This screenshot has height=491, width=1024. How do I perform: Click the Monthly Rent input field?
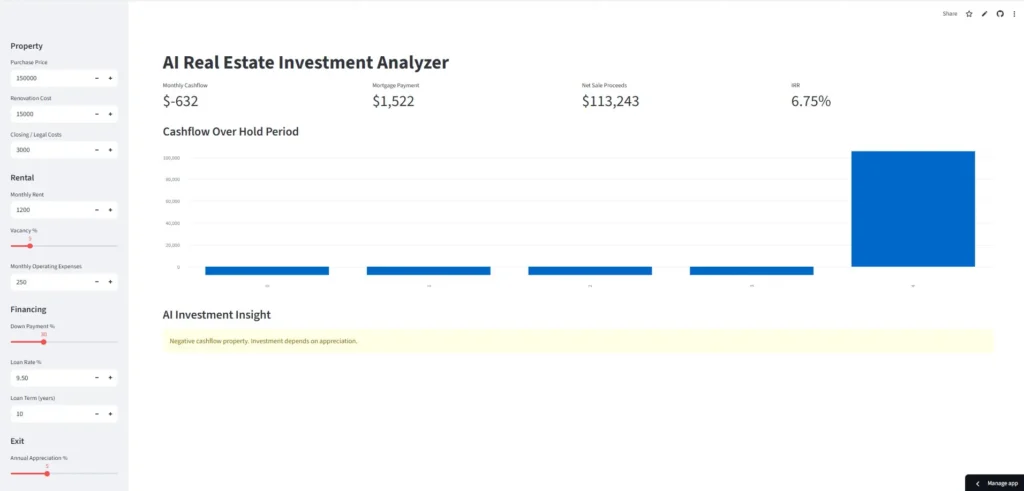(50, 210)
